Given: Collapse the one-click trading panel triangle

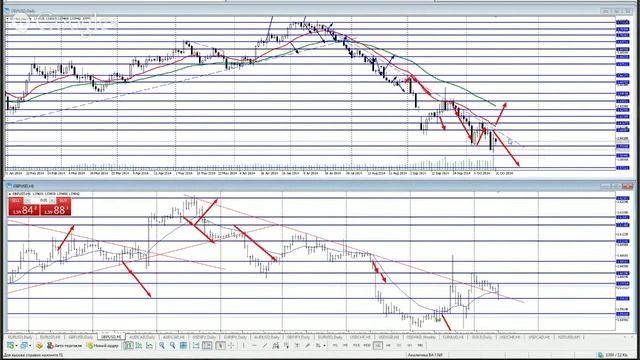Looking at the screenshot, I should 9,194.
